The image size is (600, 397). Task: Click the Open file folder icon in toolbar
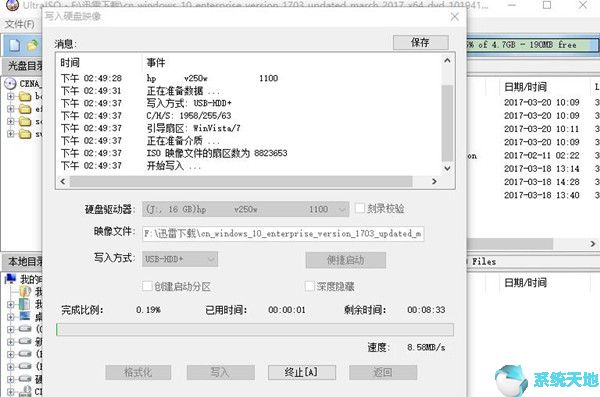tap(33, 45)
